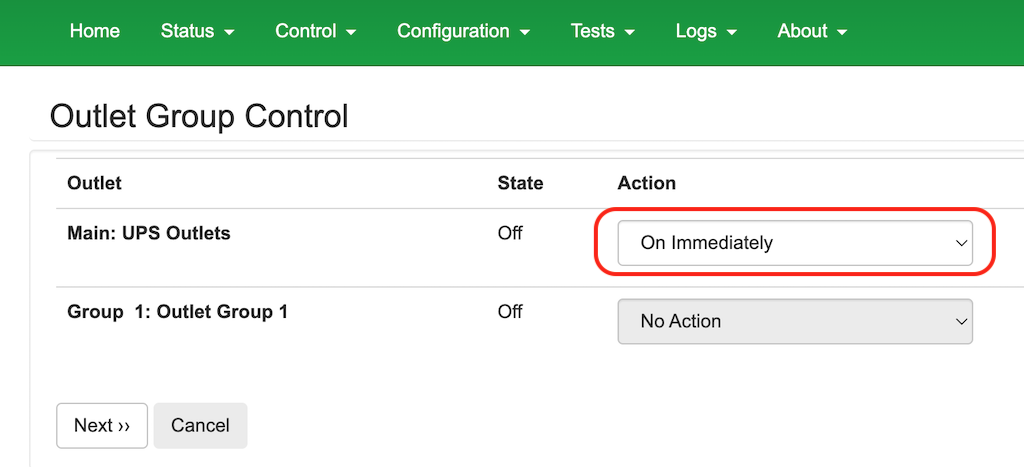Go to the Home page
The height and width of the screenshot is (467, 1024).
click(95, 31)
